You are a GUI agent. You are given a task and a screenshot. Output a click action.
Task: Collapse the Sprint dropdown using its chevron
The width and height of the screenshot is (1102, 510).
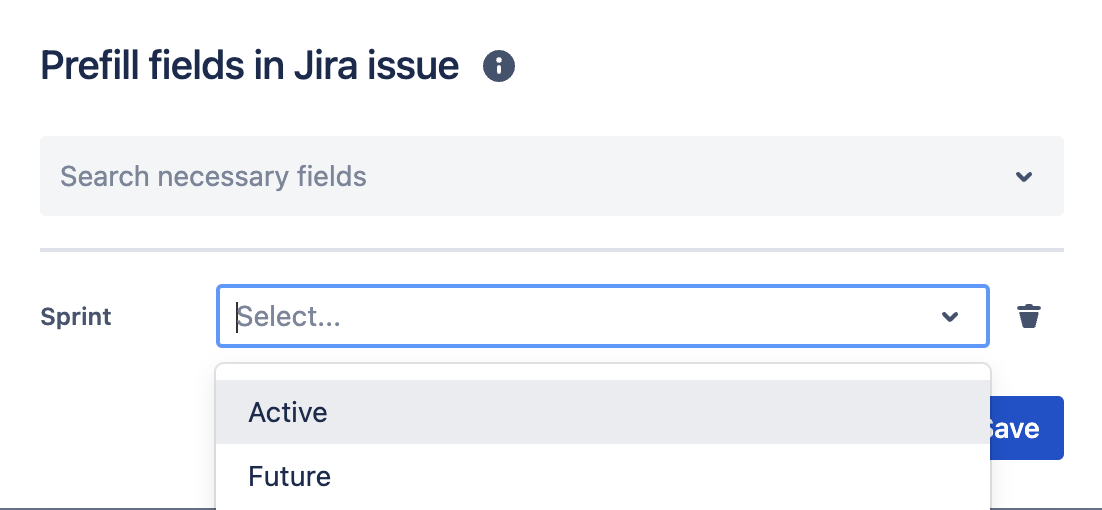950,317
